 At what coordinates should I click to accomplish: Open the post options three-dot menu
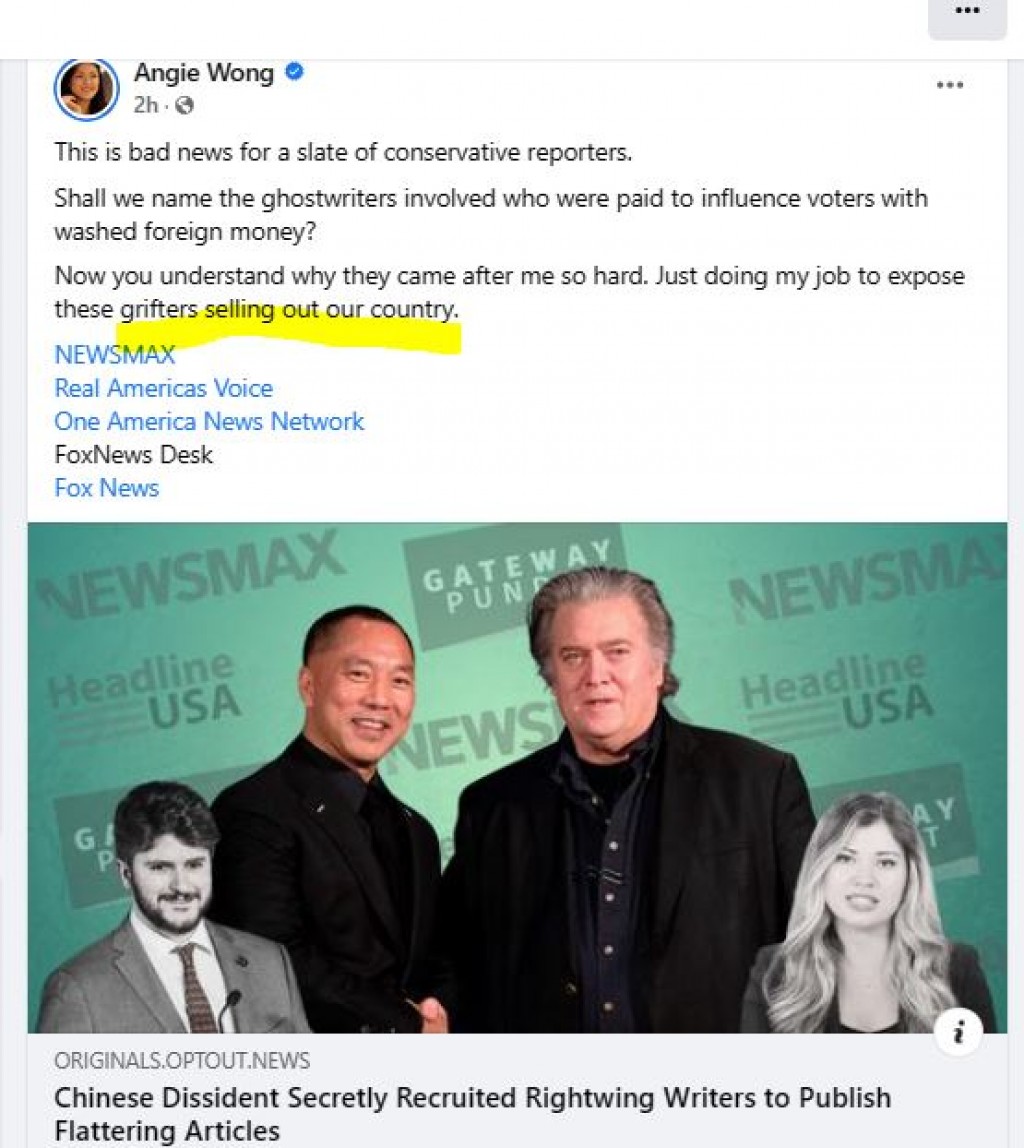click(x=949, y=85)
